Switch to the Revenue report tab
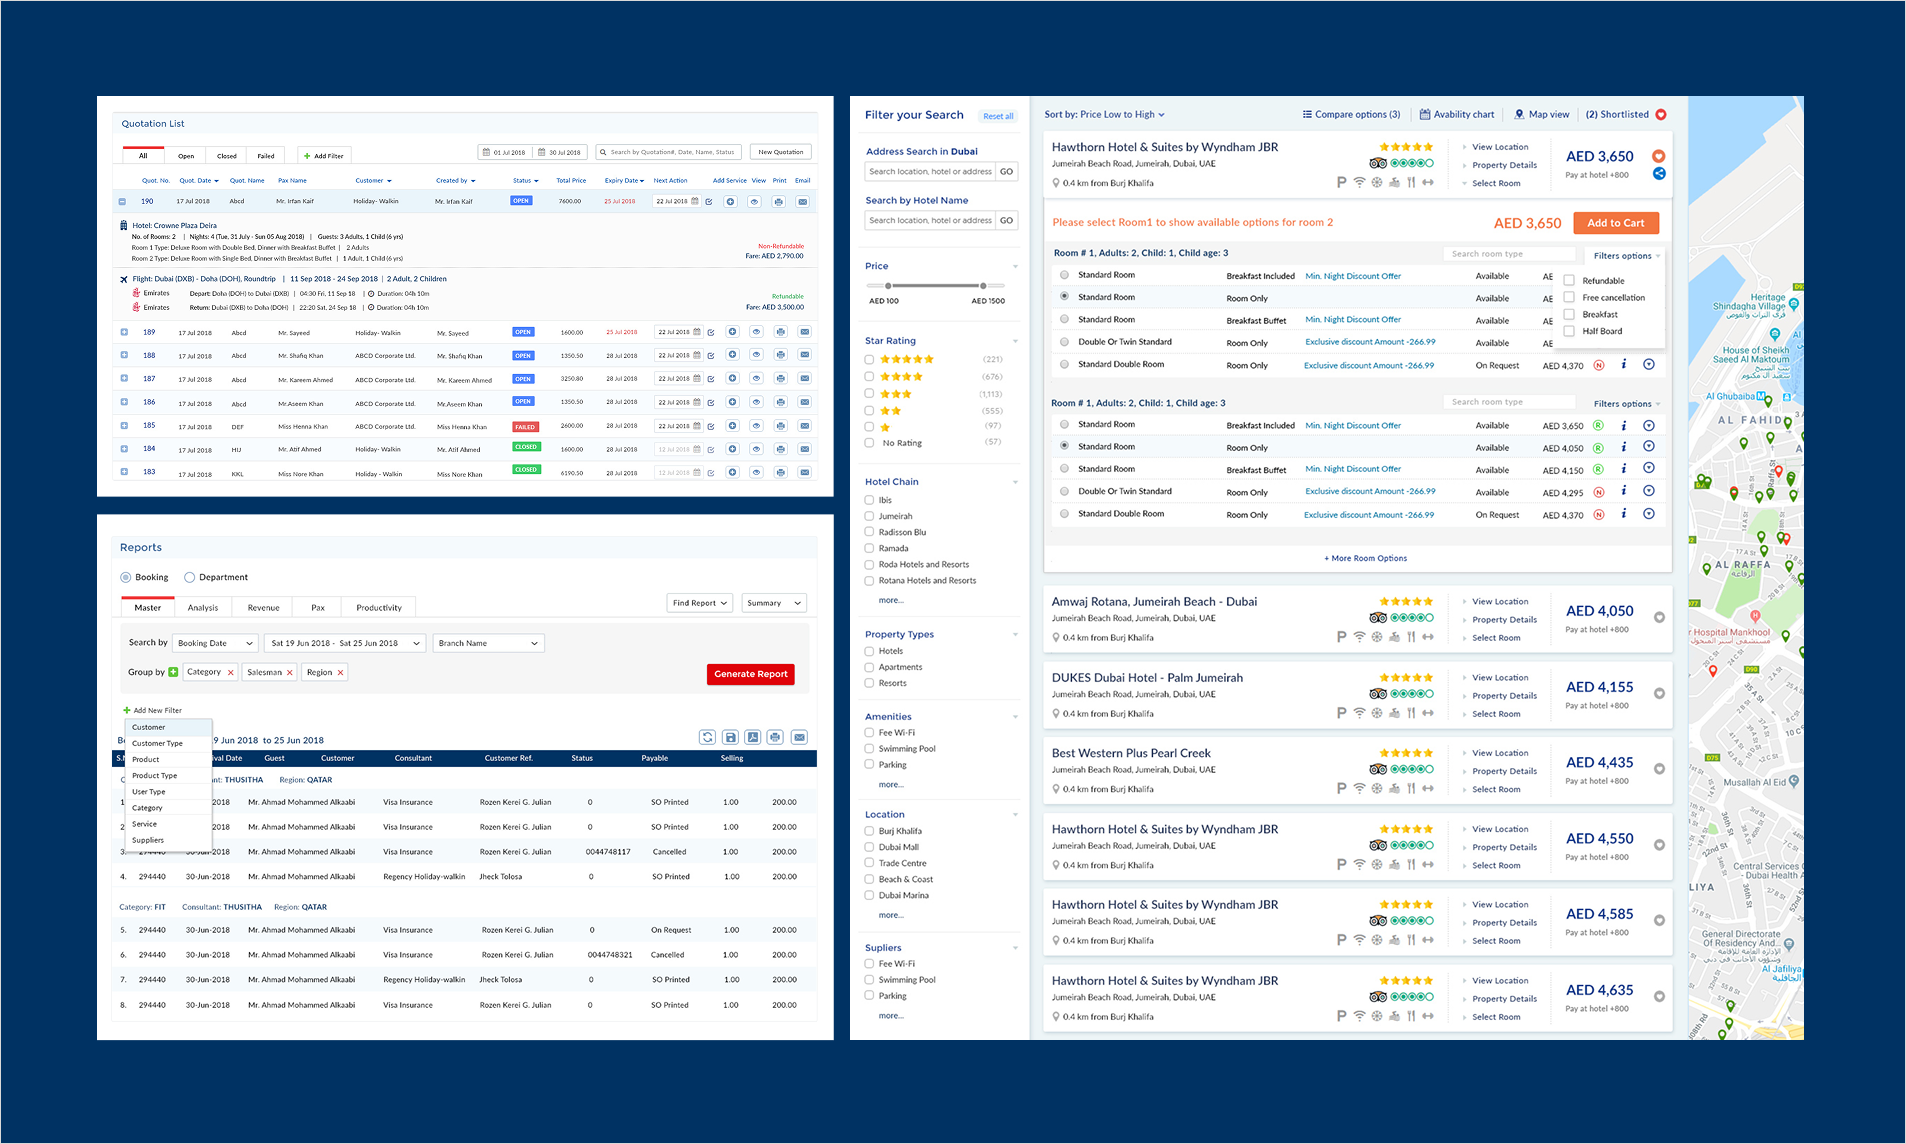 coord(263,608)
